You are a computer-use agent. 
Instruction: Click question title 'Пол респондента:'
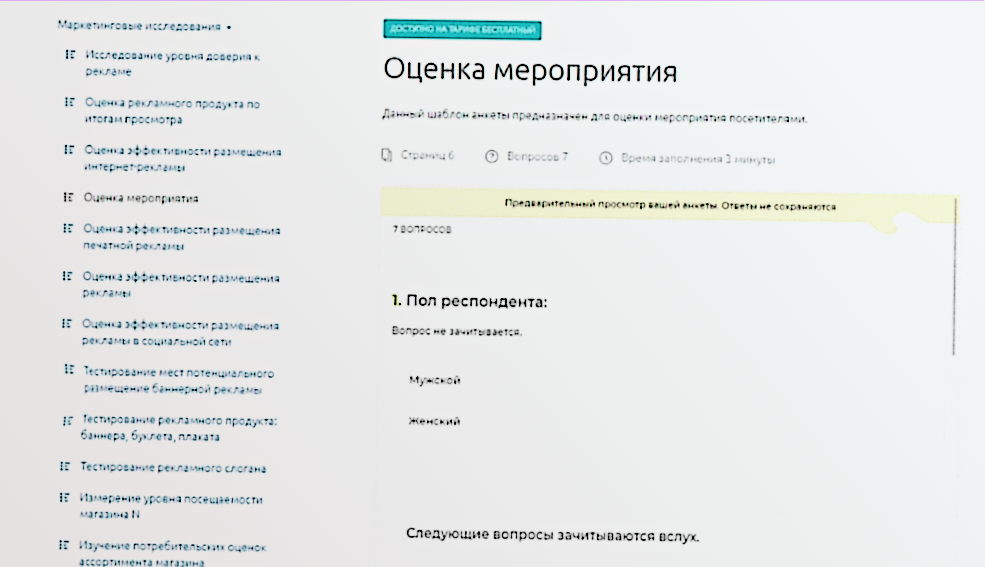click(x=476, y=301)
